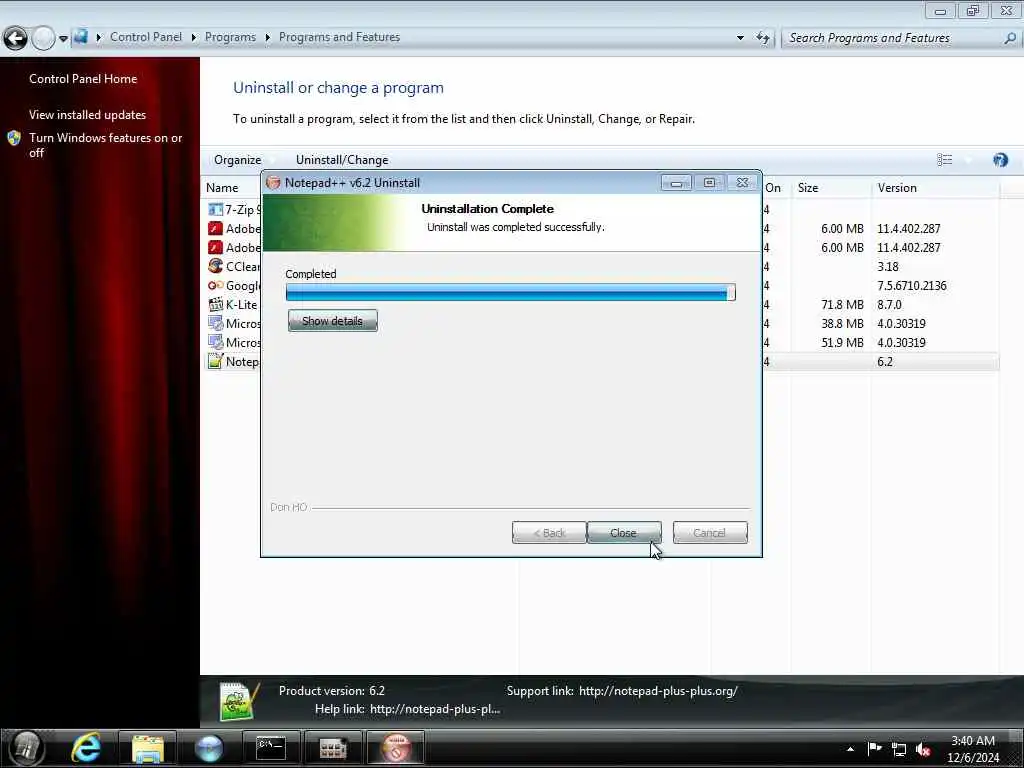Select Programs and Features breadcrumb
The width and height of the screenshot is (1024, 768).
point(340,37)
